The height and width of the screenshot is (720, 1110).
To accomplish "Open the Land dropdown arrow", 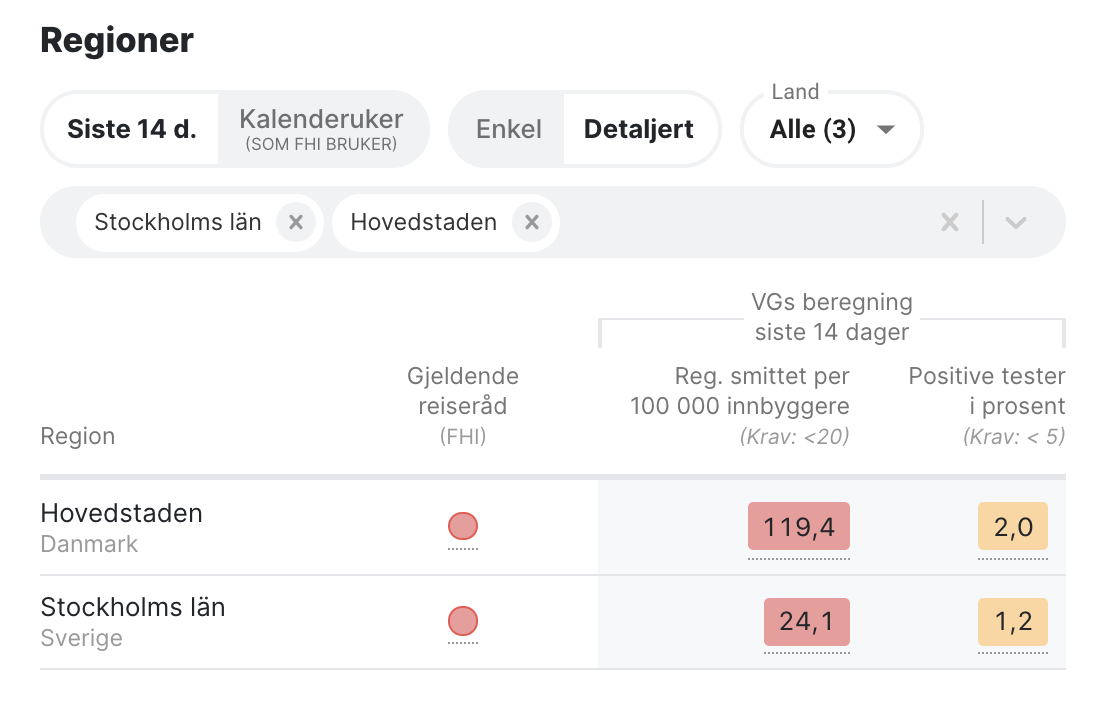I will pos(885,130).
